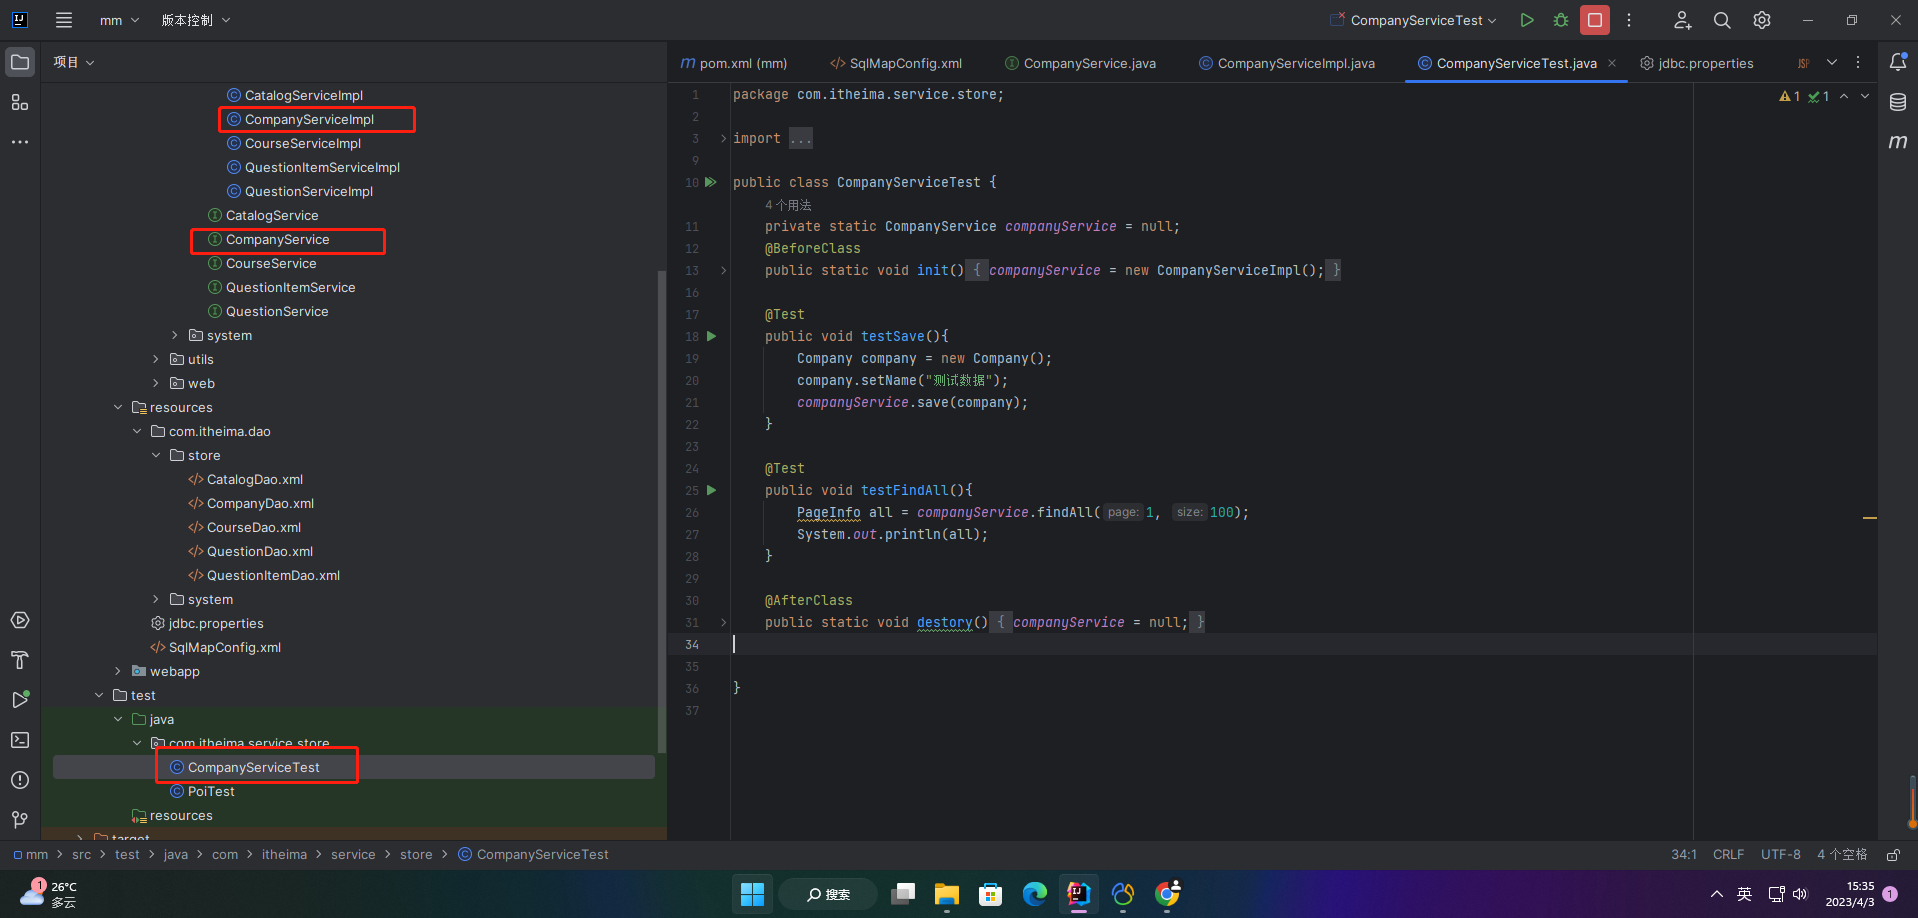
Task: Collapse the main resources folder
Action: (117, 408)
